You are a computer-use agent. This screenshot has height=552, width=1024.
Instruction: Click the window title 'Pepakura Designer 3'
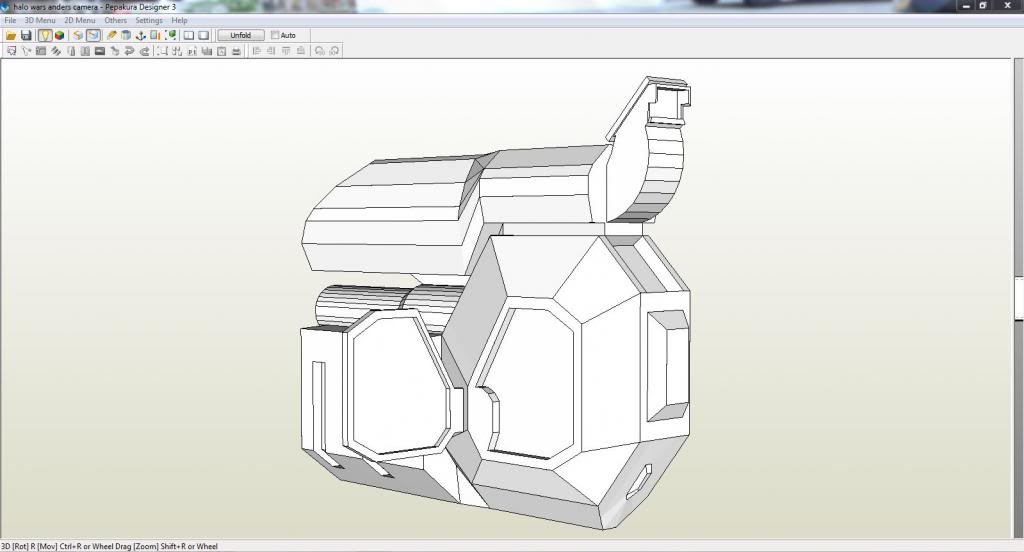click(140, 7)
